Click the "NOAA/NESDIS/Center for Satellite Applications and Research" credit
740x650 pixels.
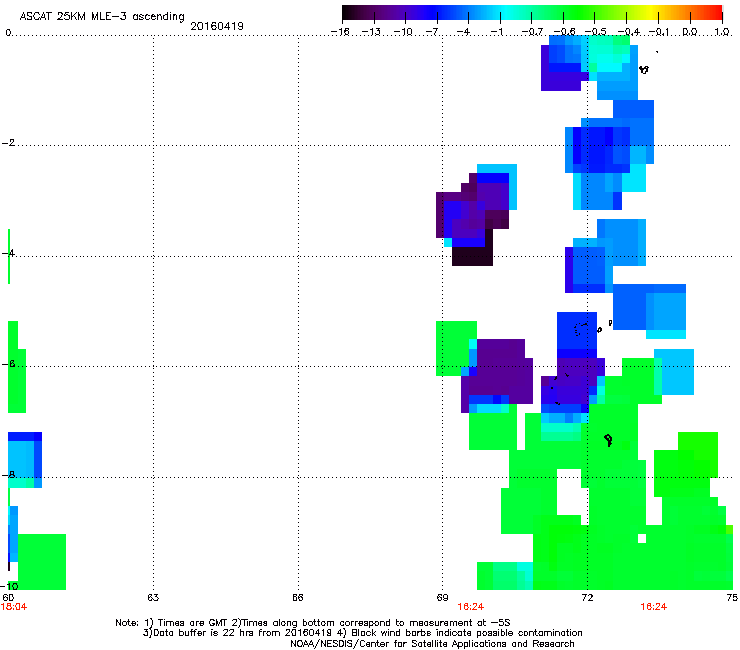pyautogui.click(x=432, y=644)
